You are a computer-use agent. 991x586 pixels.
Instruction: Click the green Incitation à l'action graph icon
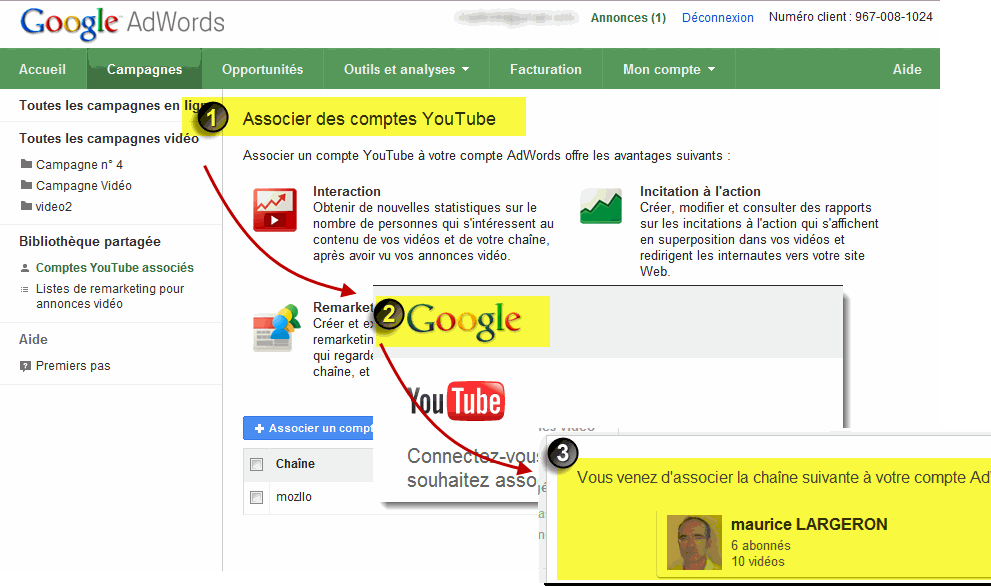(x=600, y=206)
